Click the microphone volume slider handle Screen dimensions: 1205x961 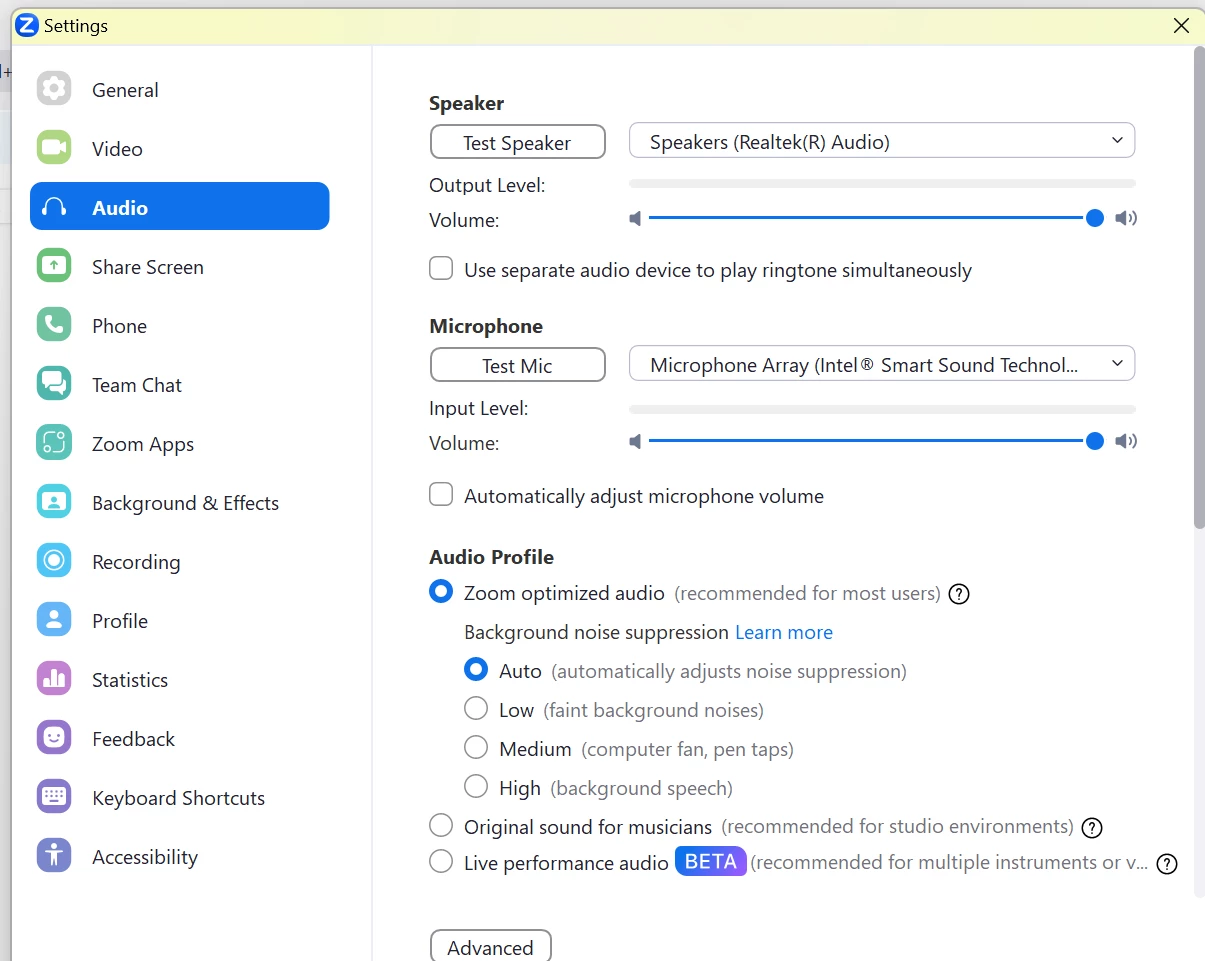[1095, 441]
